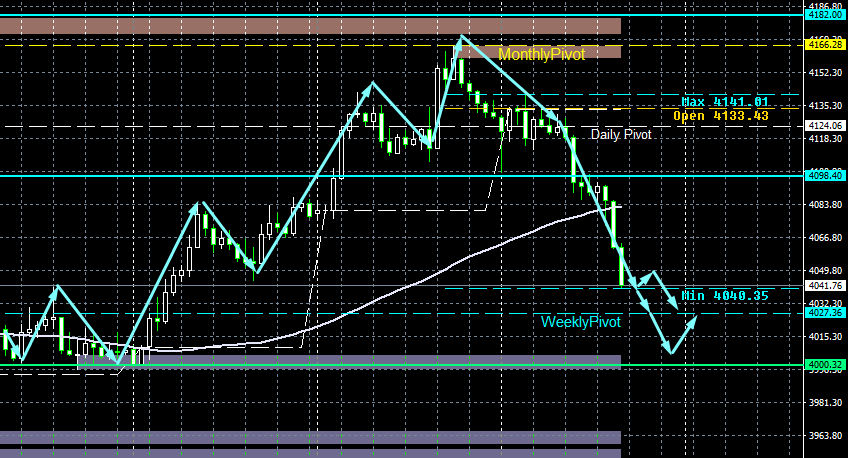The image size is (848, 458).
Task: Click the MonthlyPivot label
Action: coord(541,54)
